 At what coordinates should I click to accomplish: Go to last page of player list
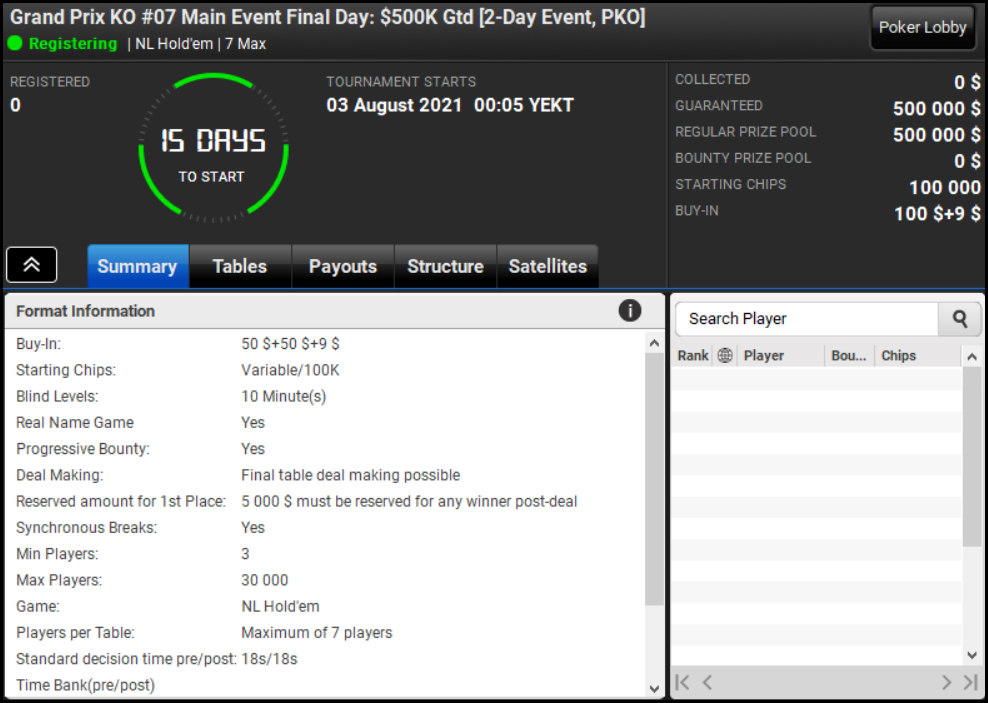[x=970, y=682]
